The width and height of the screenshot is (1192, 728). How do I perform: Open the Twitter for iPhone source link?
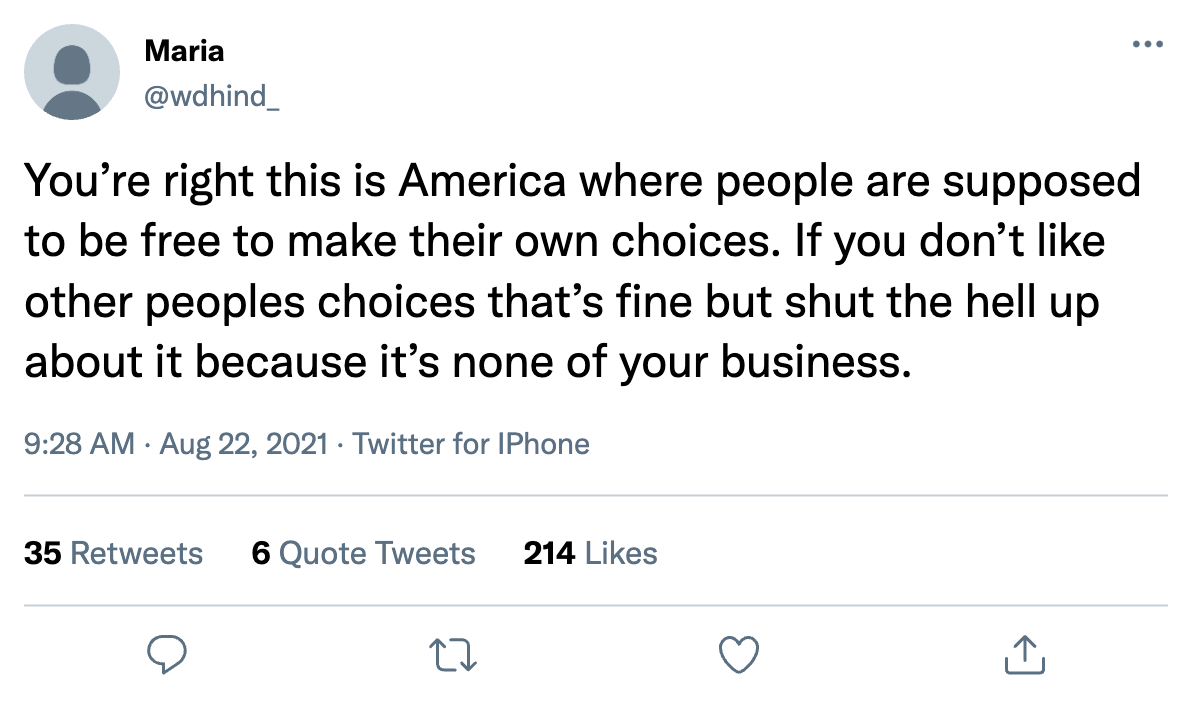[471, 443]
